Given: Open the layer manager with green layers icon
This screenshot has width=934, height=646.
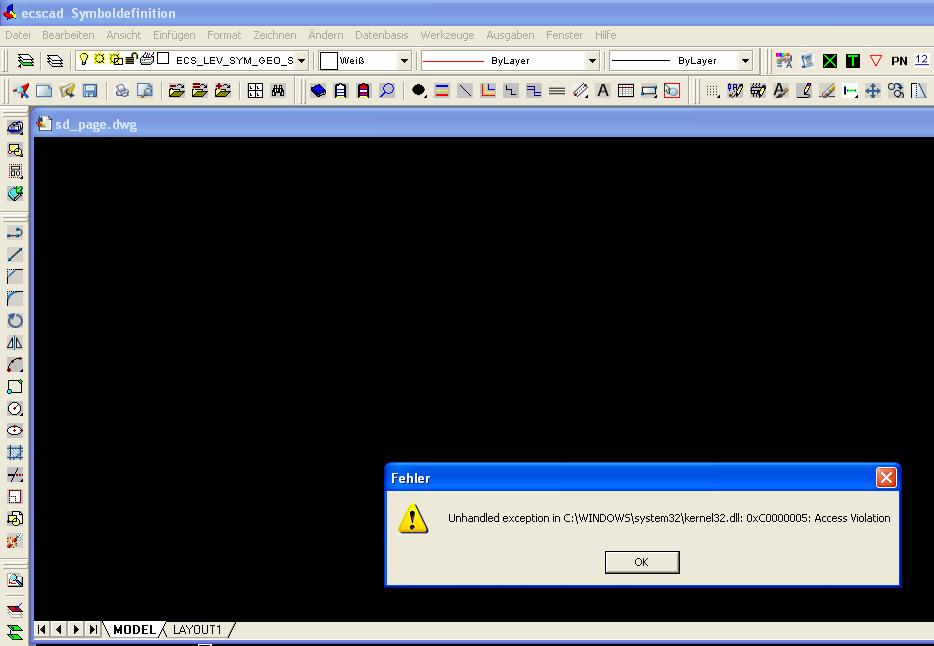Looking at the screenshot, I should click(26, 61).
